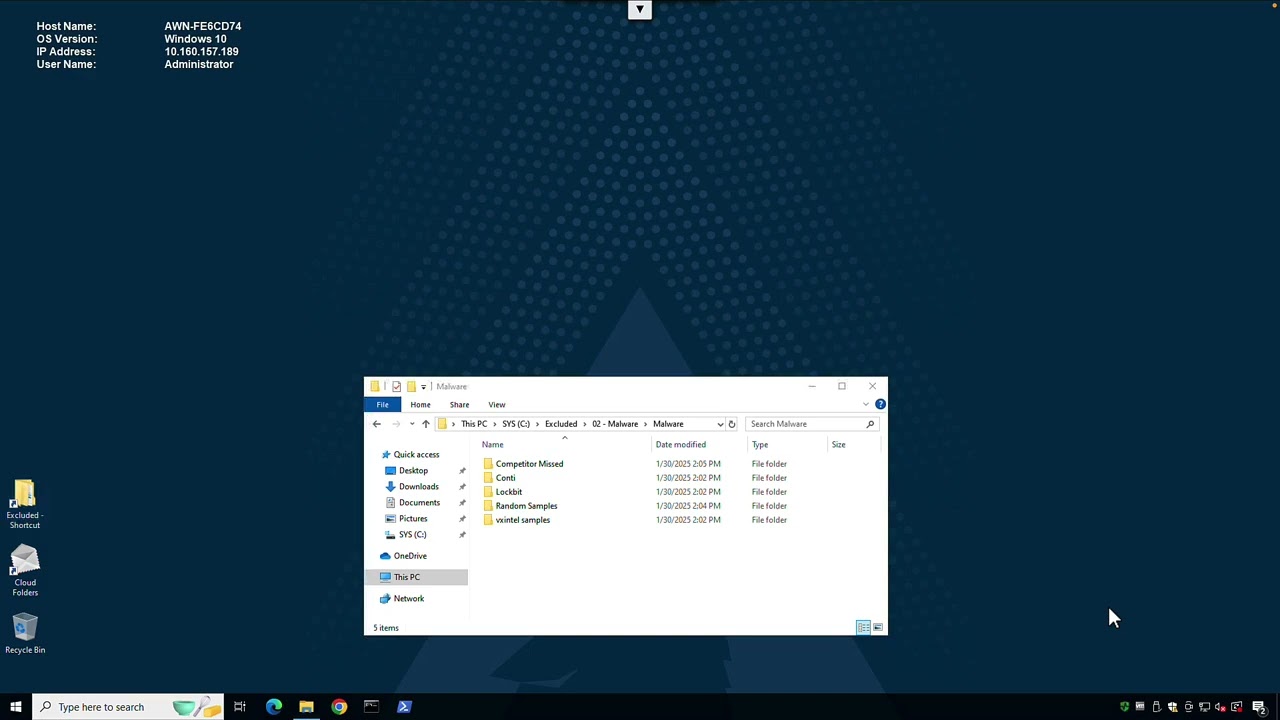Select SYS (C:) in navigation pane
The image size is (1280, 720).
click(x=412, y=534)
